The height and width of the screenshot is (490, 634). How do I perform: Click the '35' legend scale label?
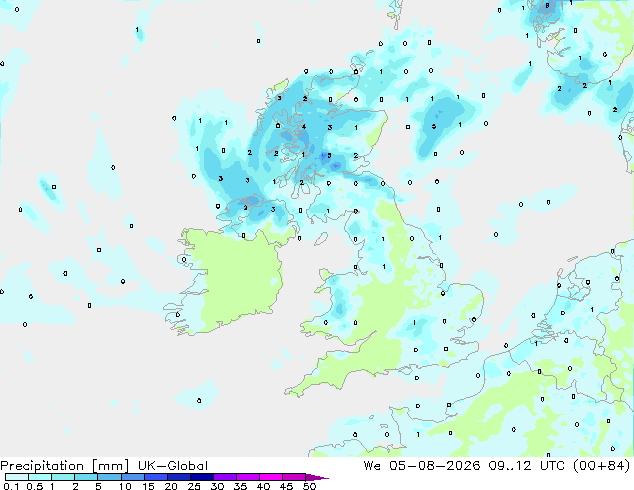coord(240,486)
